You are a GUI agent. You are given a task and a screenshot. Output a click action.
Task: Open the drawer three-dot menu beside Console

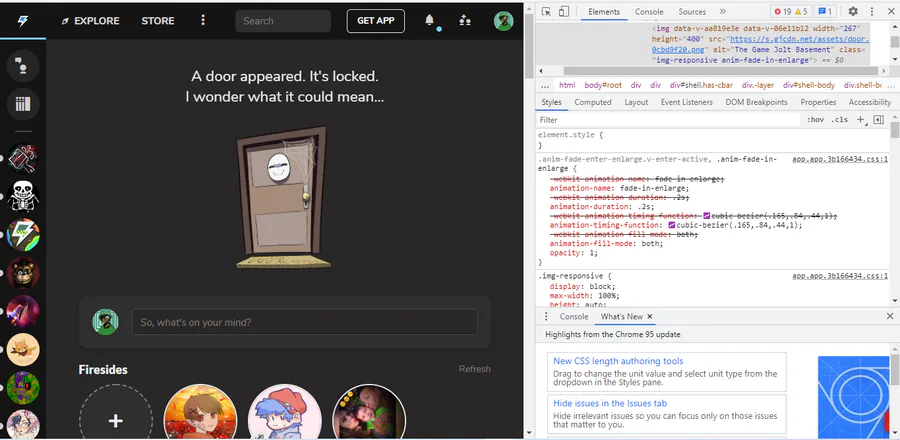546,316
